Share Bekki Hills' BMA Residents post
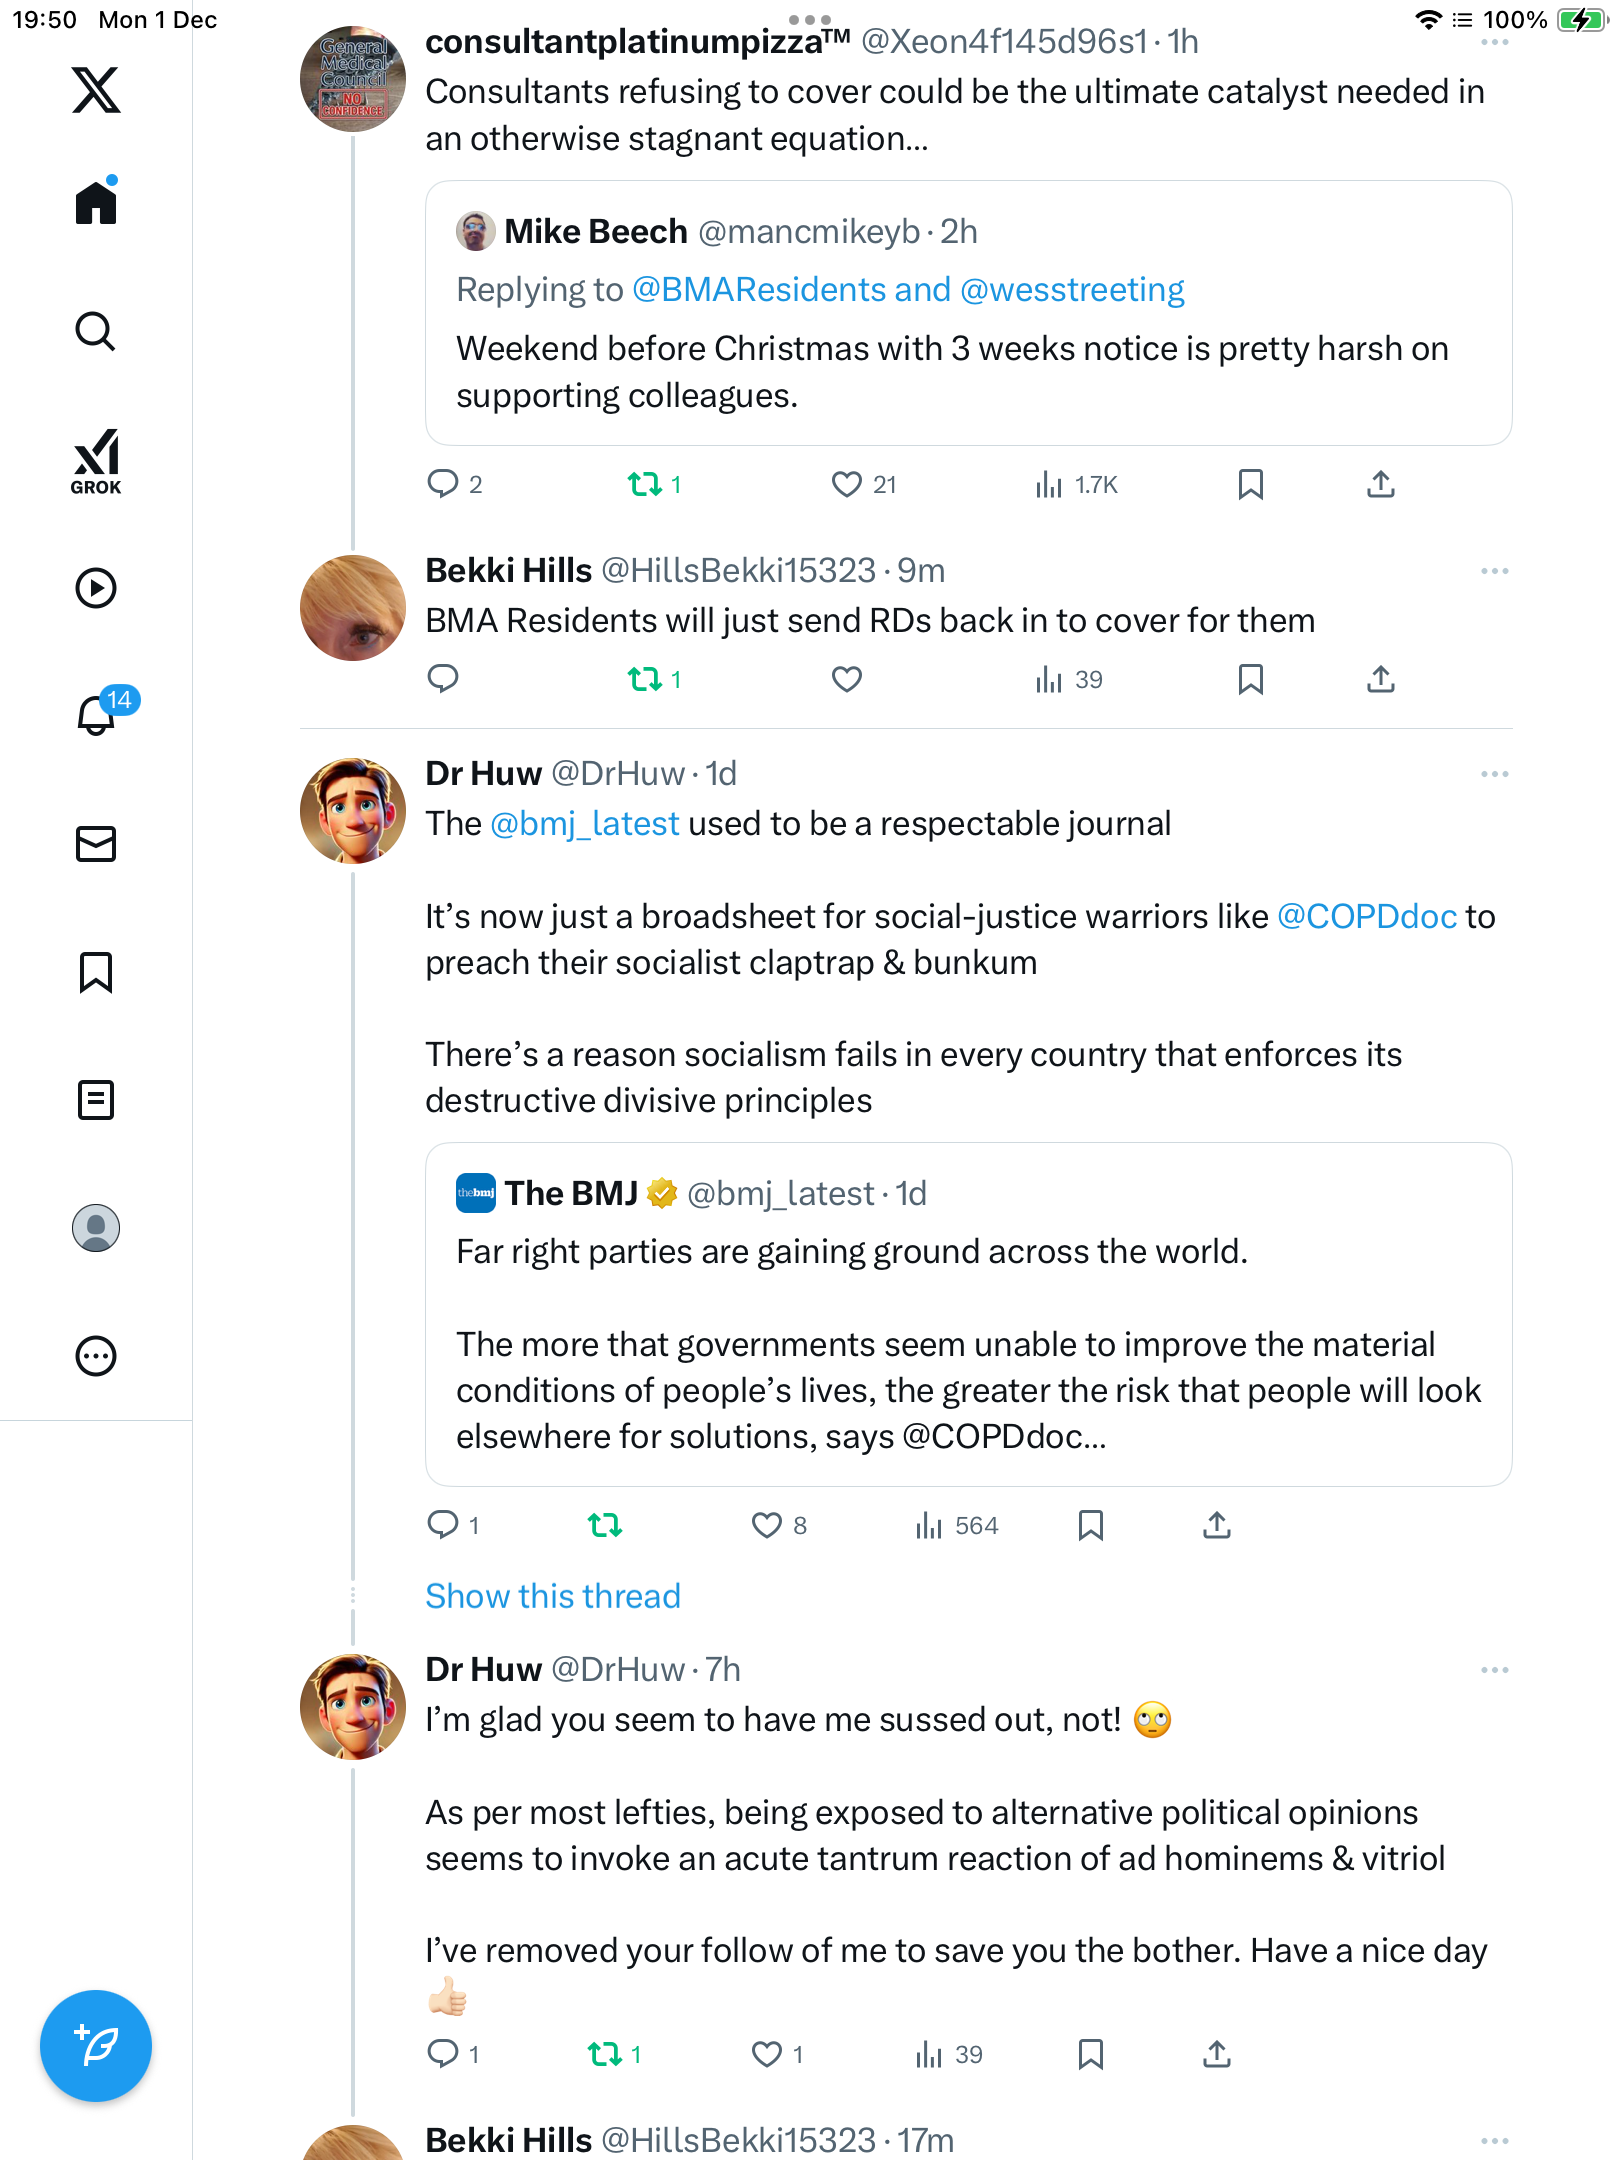 coord(1380,680)
